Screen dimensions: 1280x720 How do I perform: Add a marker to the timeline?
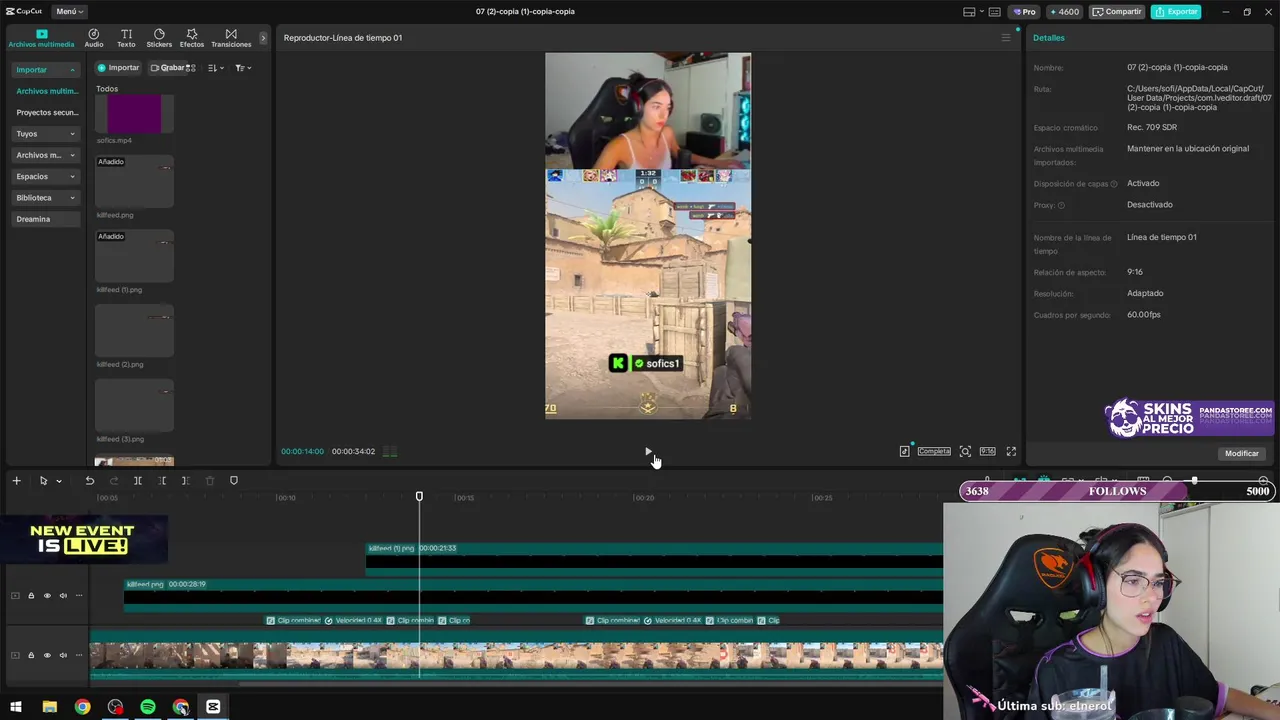point(234,481)
